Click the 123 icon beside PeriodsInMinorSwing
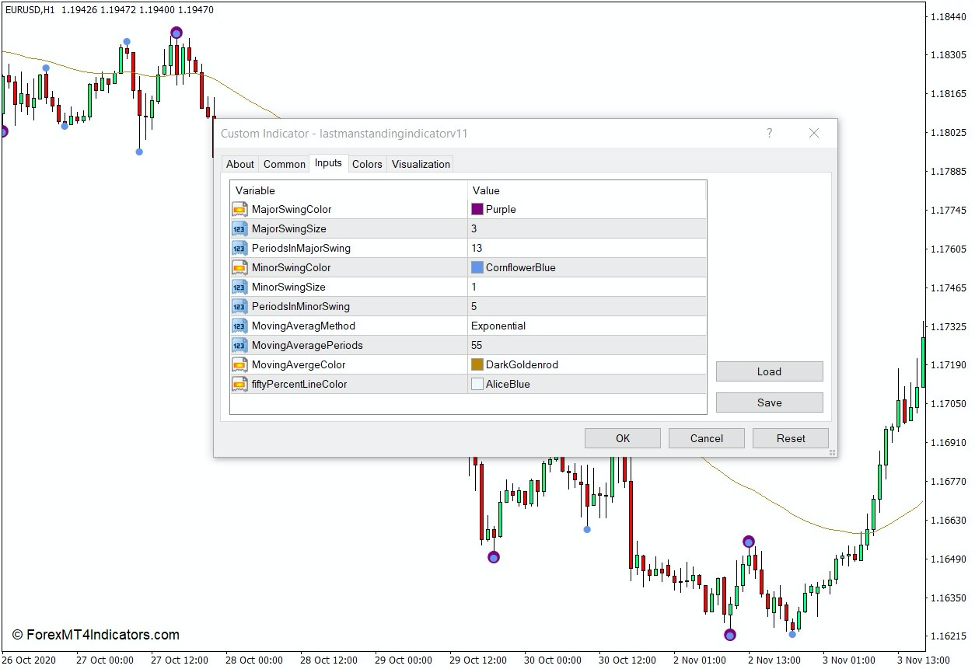Image resolution: width=977 pixels, height=670 pixels. (239, 306)
